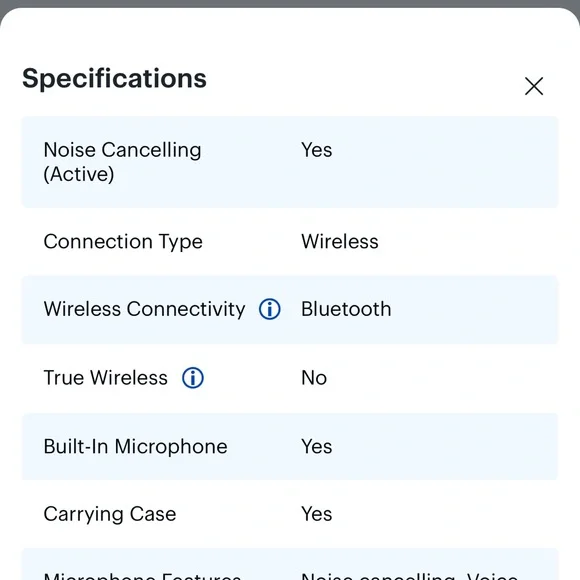Select the Wireless Connectivity label
This screenshot has height=580, width=580.
pyautogui.click(x=144, y=309)
